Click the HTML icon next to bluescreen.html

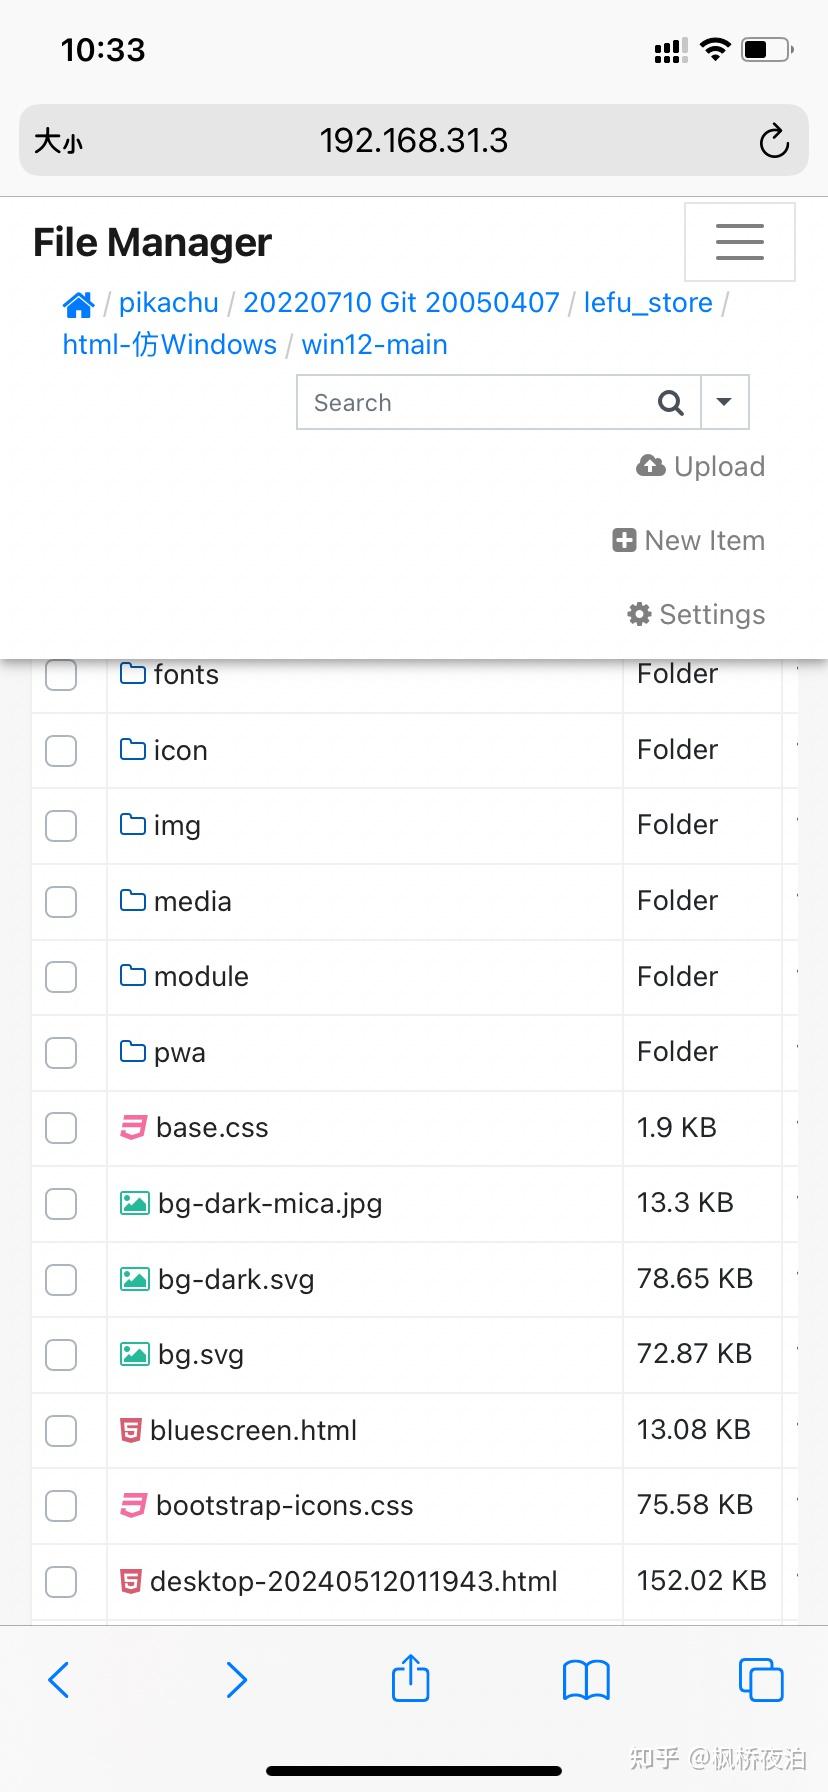[131, 1430]
